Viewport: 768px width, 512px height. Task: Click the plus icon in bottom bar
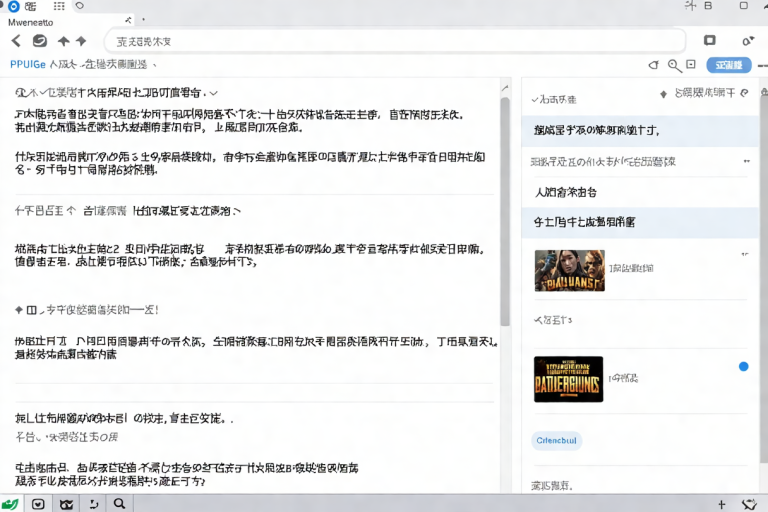point(721,504)
